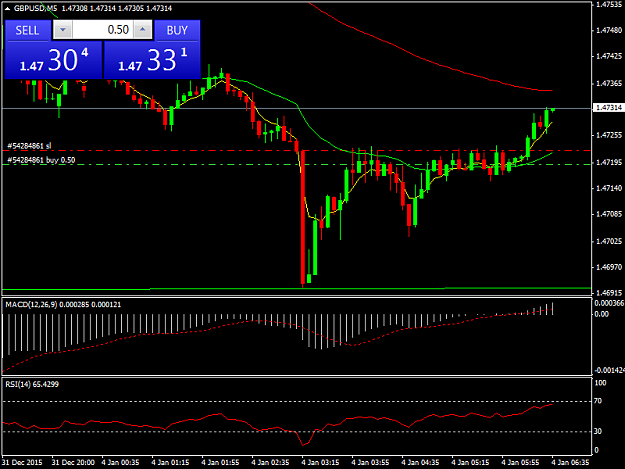Image resolution: width=625 pixels, height=469 pixels.
Task: Click the current price tag 1.47314
Action: point(608,108)
